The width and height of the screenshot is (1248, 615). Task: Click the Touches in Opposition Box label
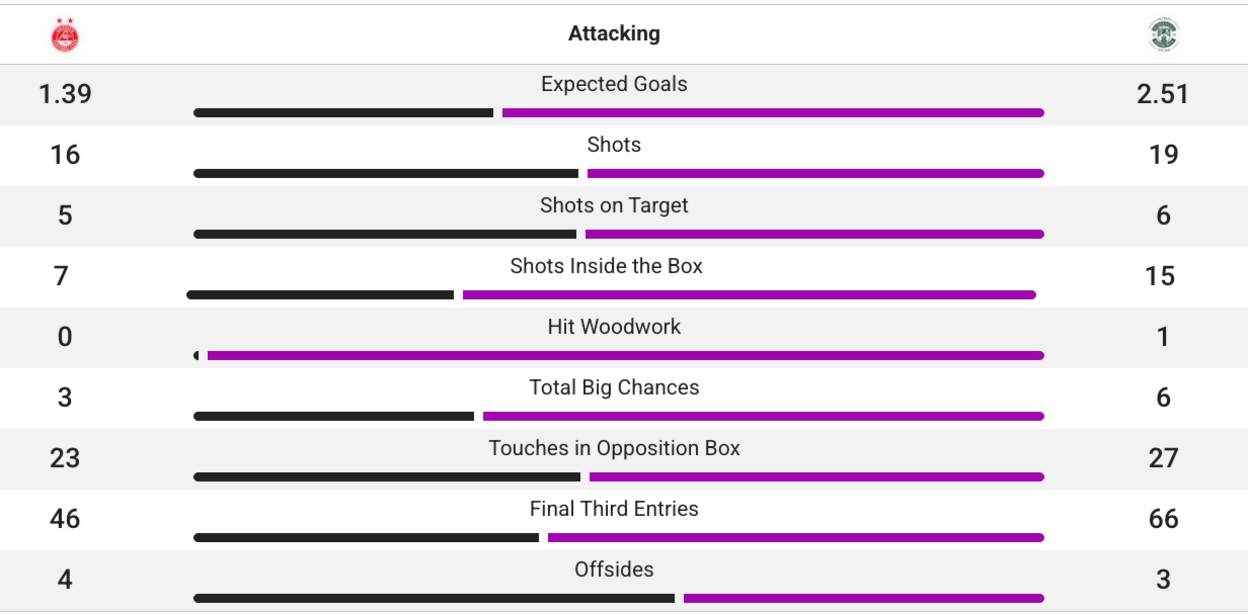tap(614, 448)
